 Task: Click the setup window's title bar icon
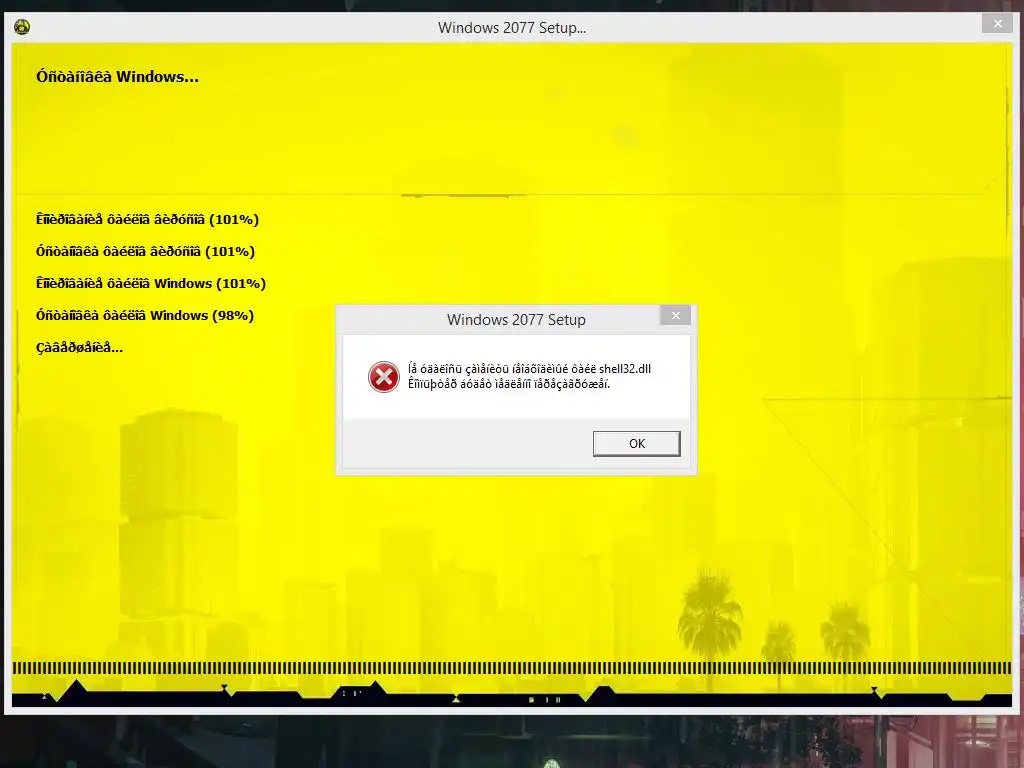tap(22, 27)
